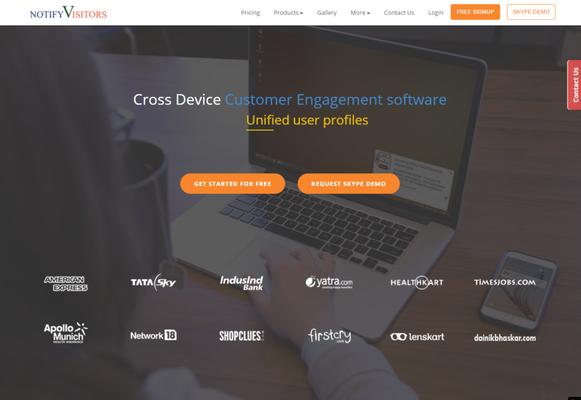Open the IndusInd Bank logo
The width and height of the screenshot is (581, 400).
coord(242,283)
